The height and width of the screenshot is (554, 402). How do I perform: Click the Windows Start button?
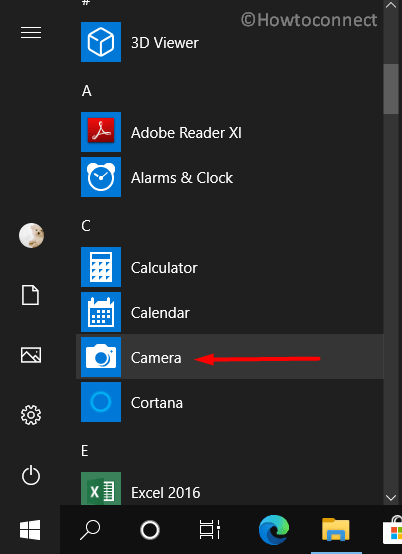click(30, 530)
